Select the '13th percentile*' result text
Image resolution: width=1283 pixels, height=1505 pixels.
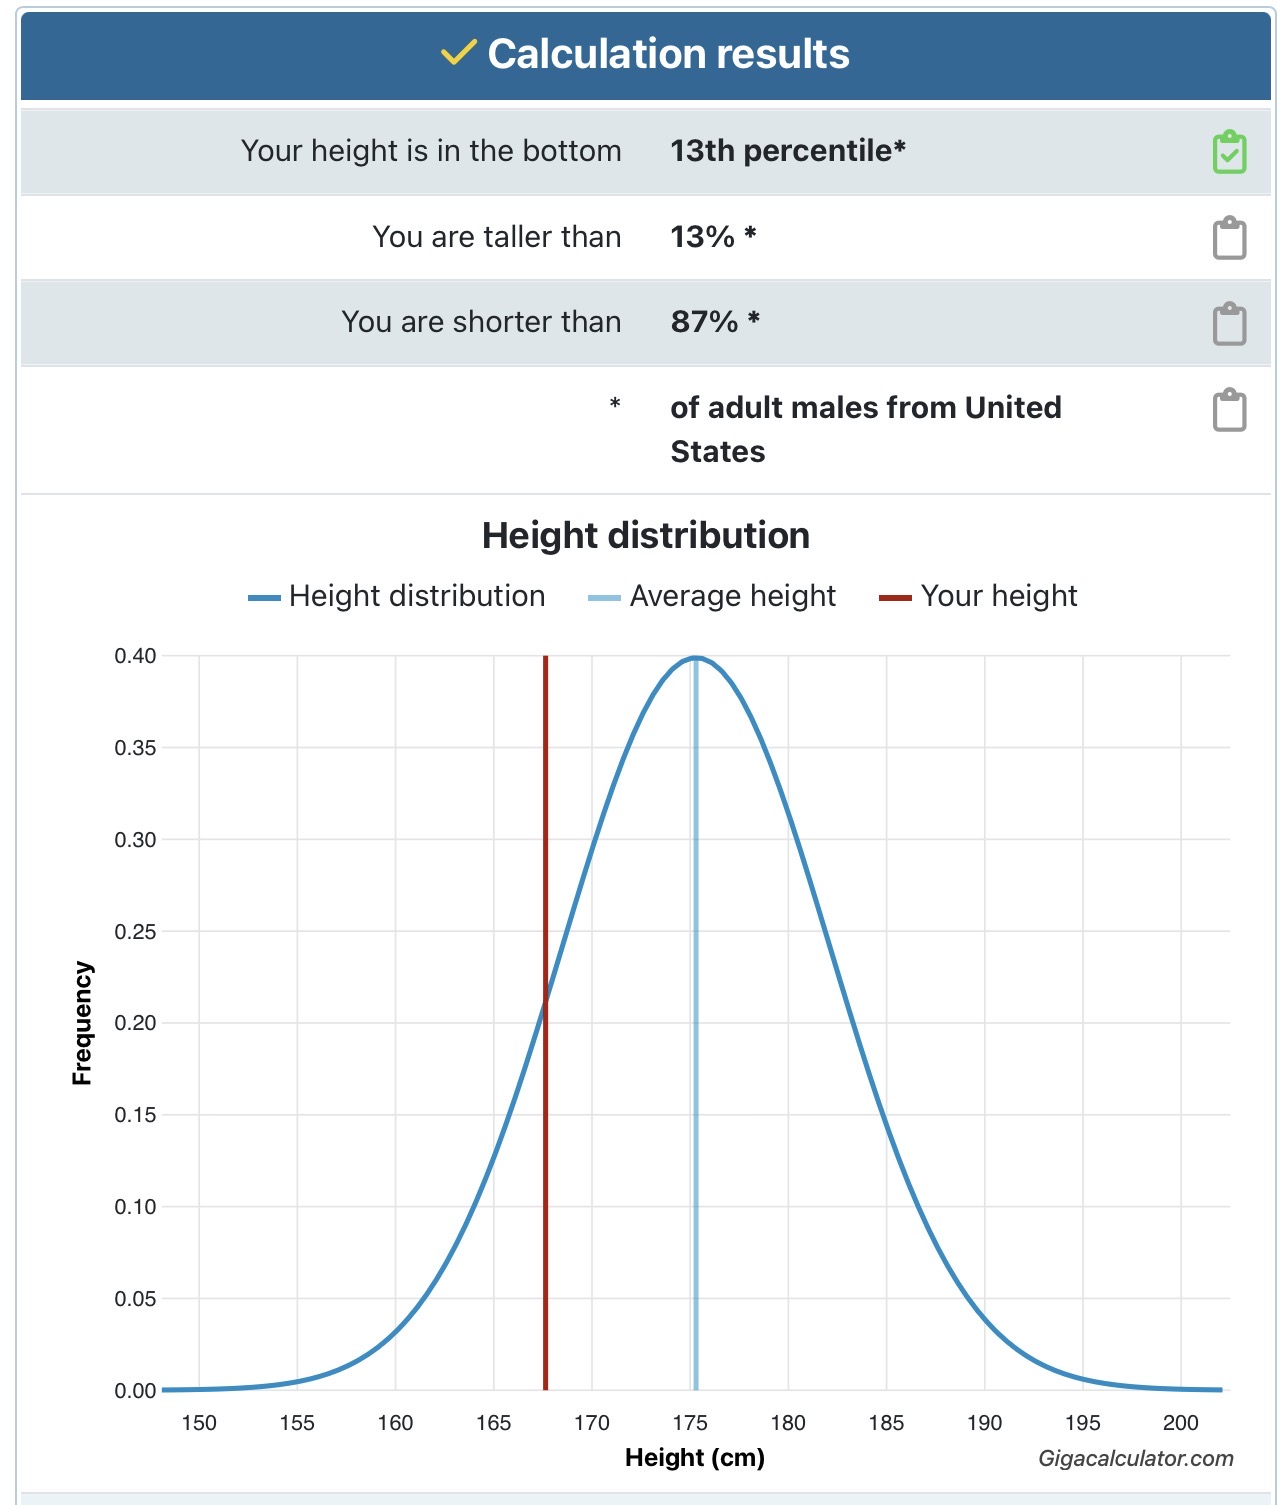787,151
